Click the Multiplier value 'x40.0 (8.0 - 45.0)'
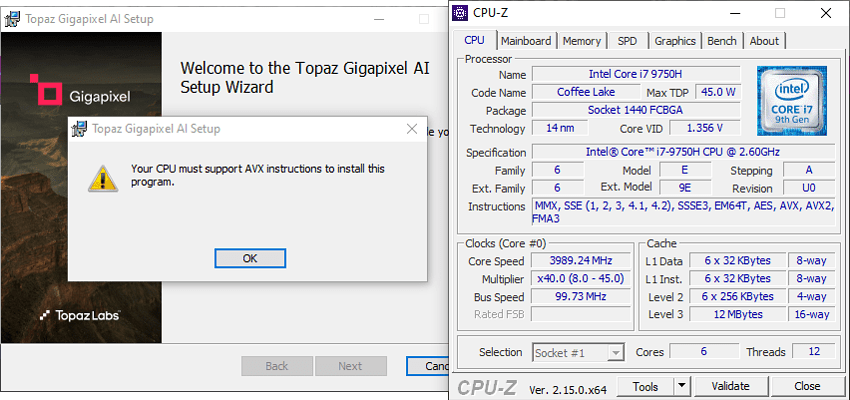850x400 pixels. [581, 279]
